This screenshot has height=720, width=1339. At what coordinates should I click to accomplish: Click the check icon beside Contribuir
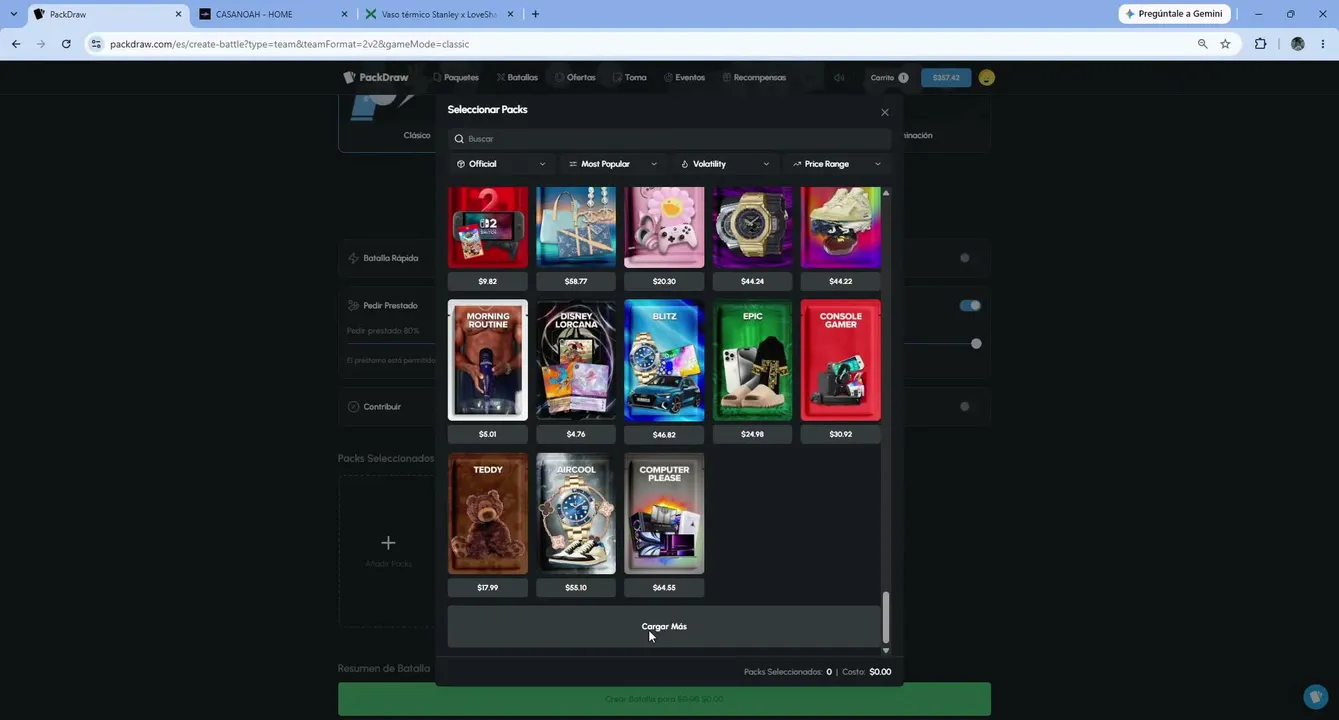(x=353, y=407)
